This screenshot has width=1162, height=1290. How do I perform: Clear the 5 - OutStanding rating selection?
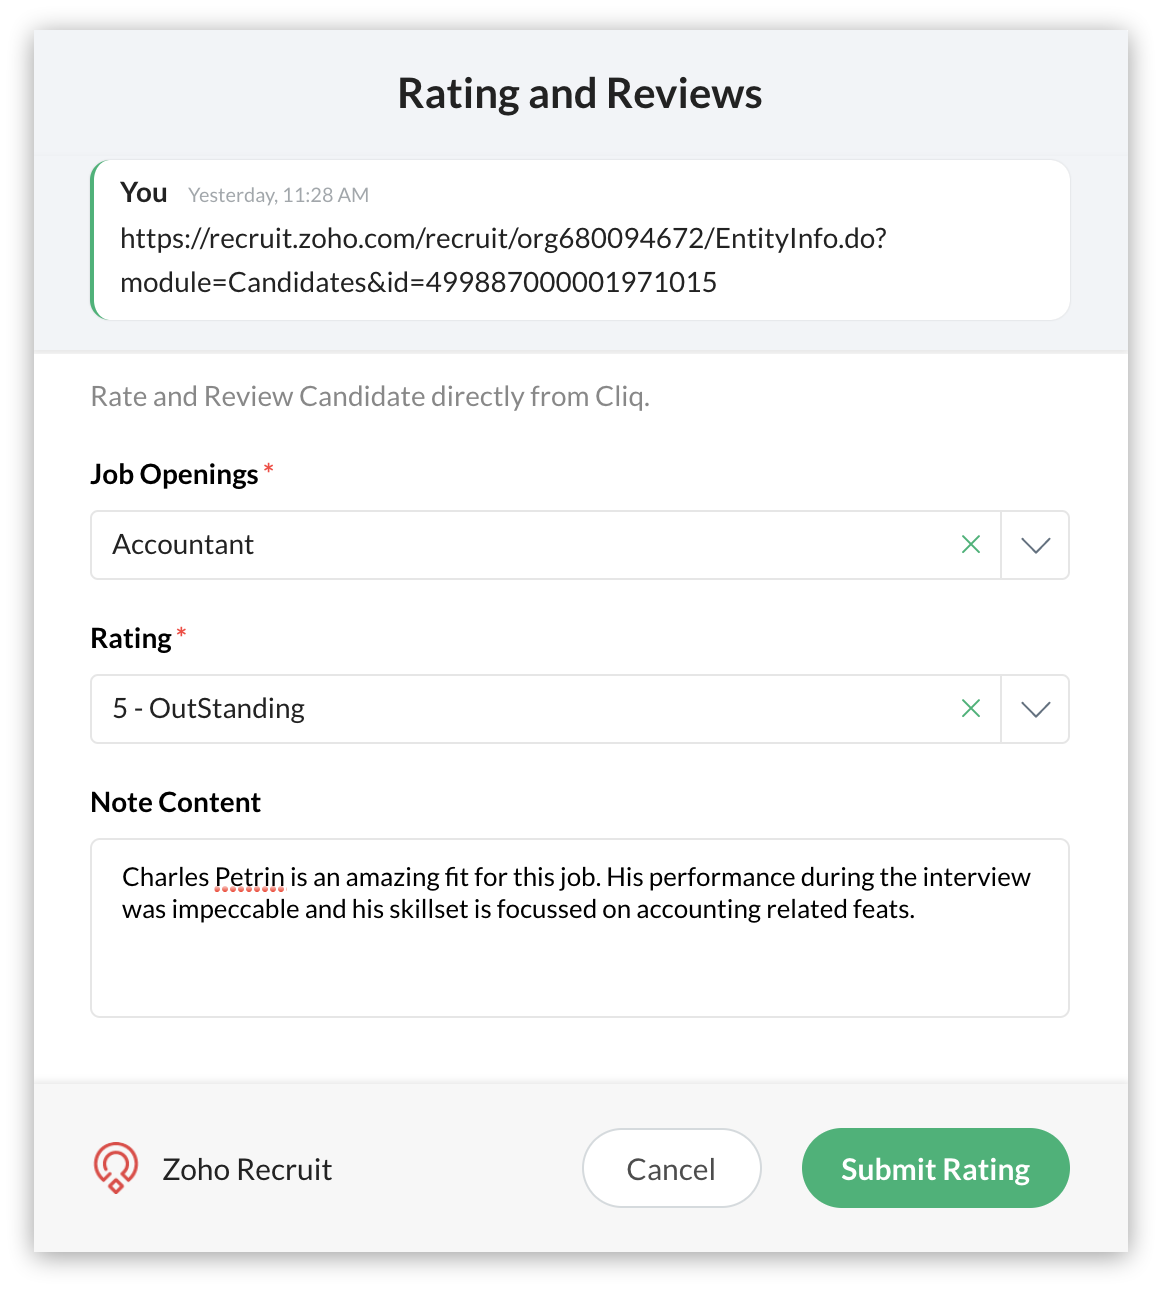coord(970,709)
